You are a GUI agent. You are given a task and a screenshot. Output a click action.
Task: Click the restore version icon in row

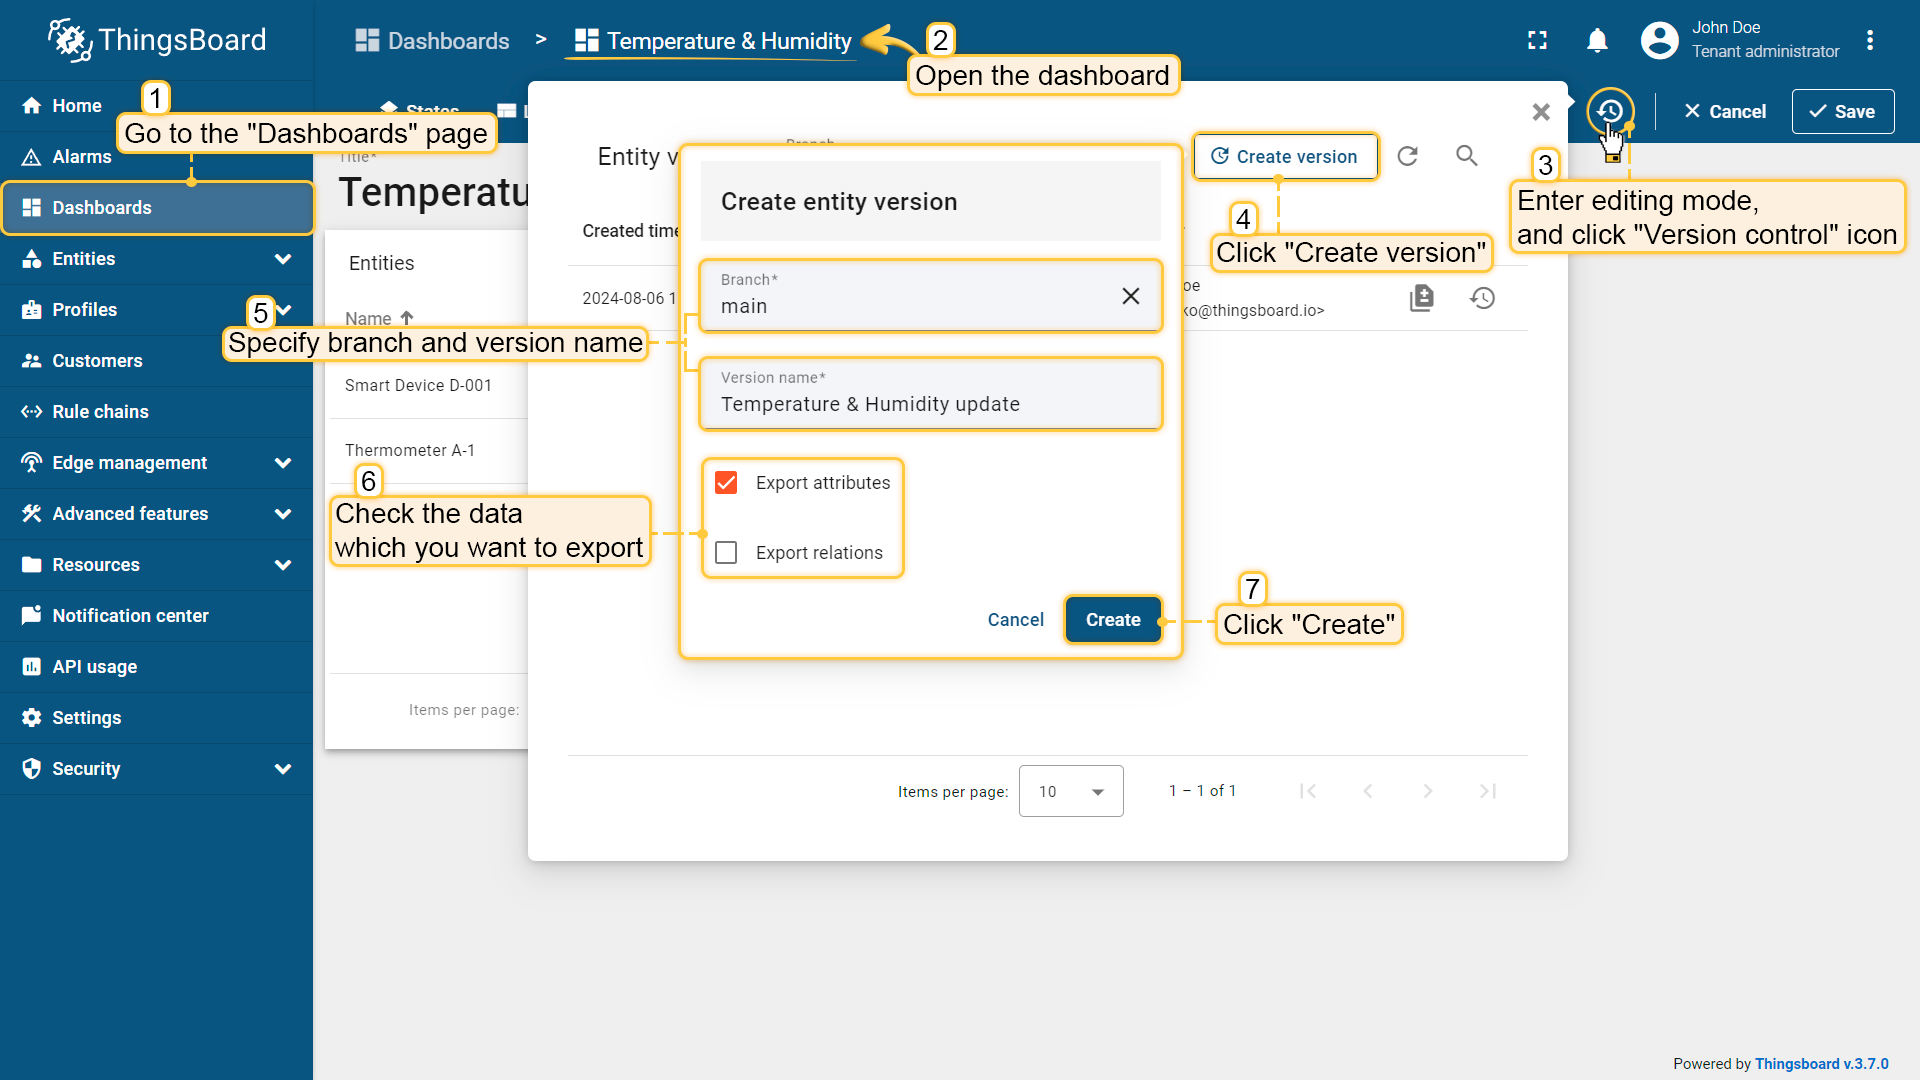pos(1482,298)
